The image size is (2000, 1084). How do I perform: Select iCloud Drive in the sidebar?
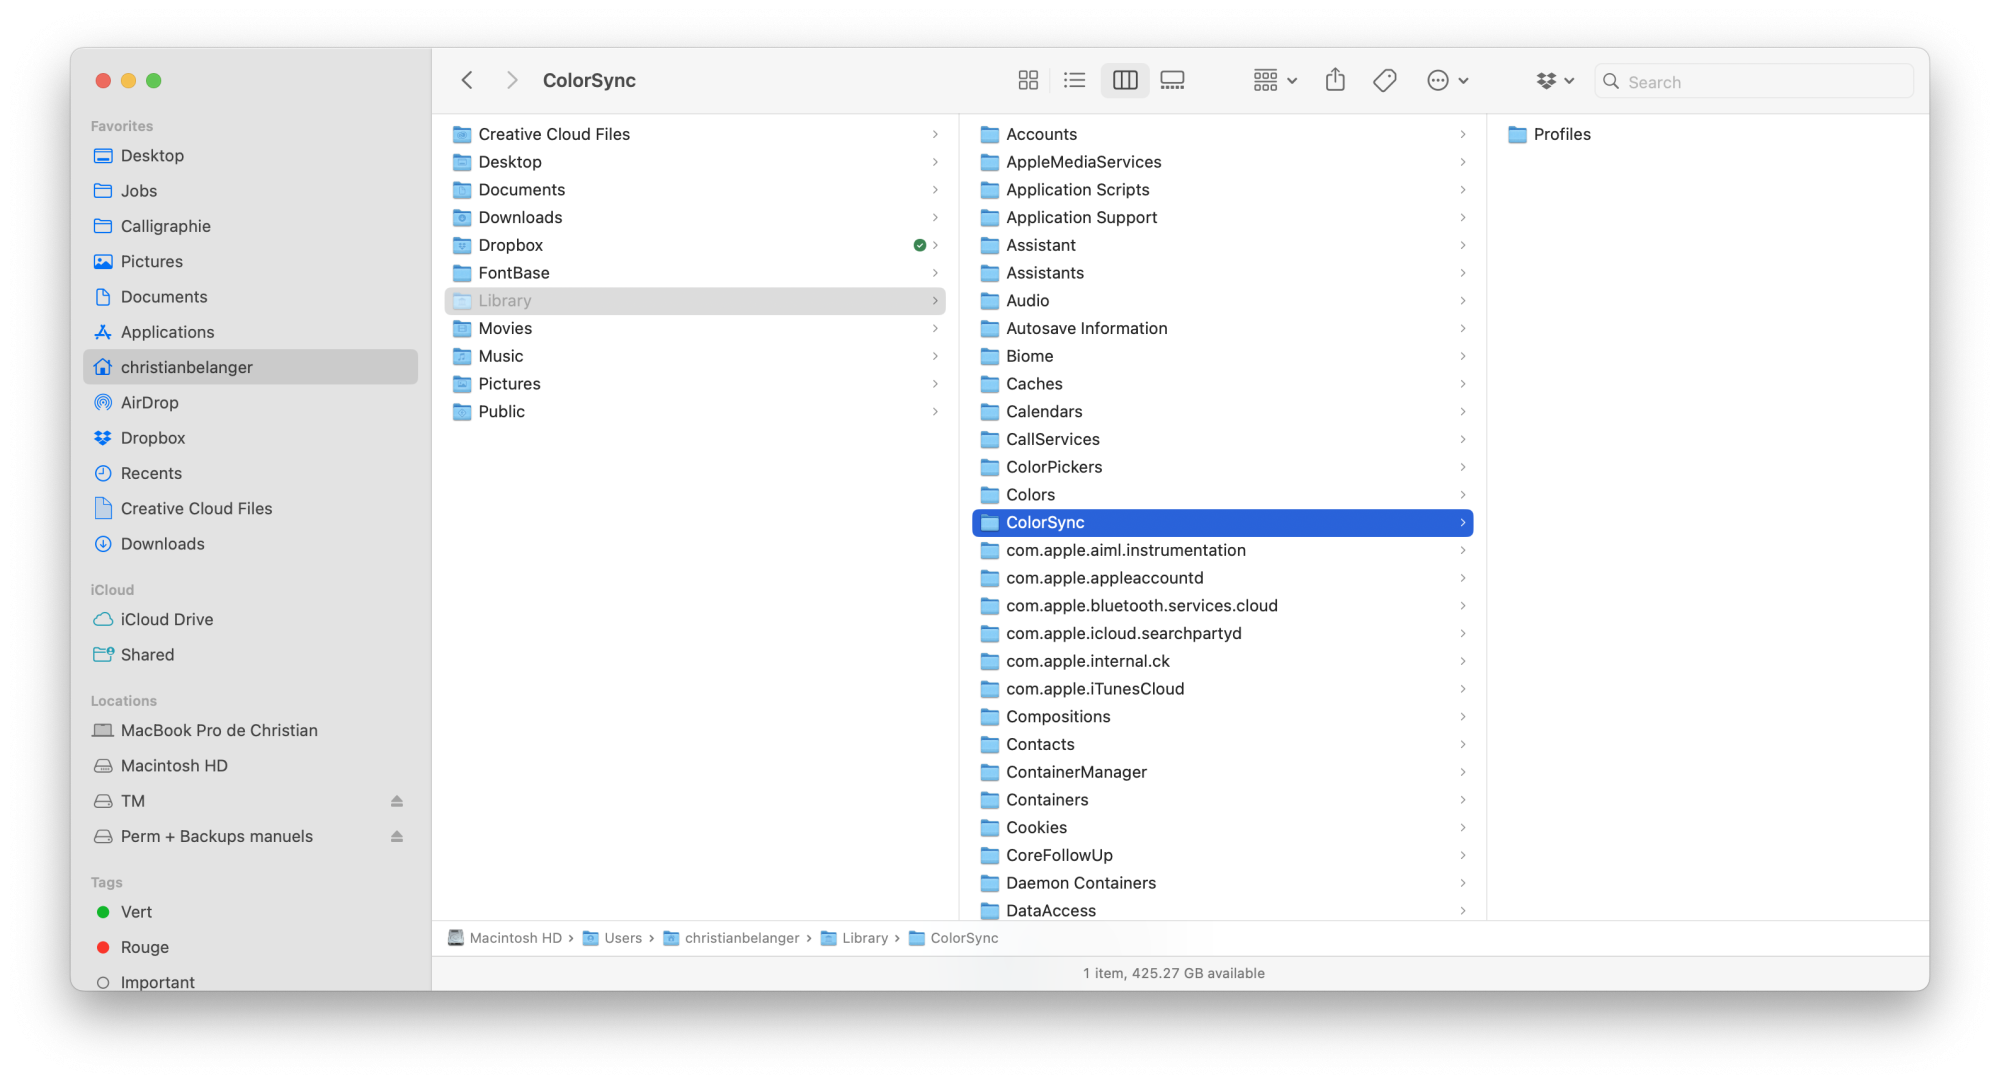166,619
